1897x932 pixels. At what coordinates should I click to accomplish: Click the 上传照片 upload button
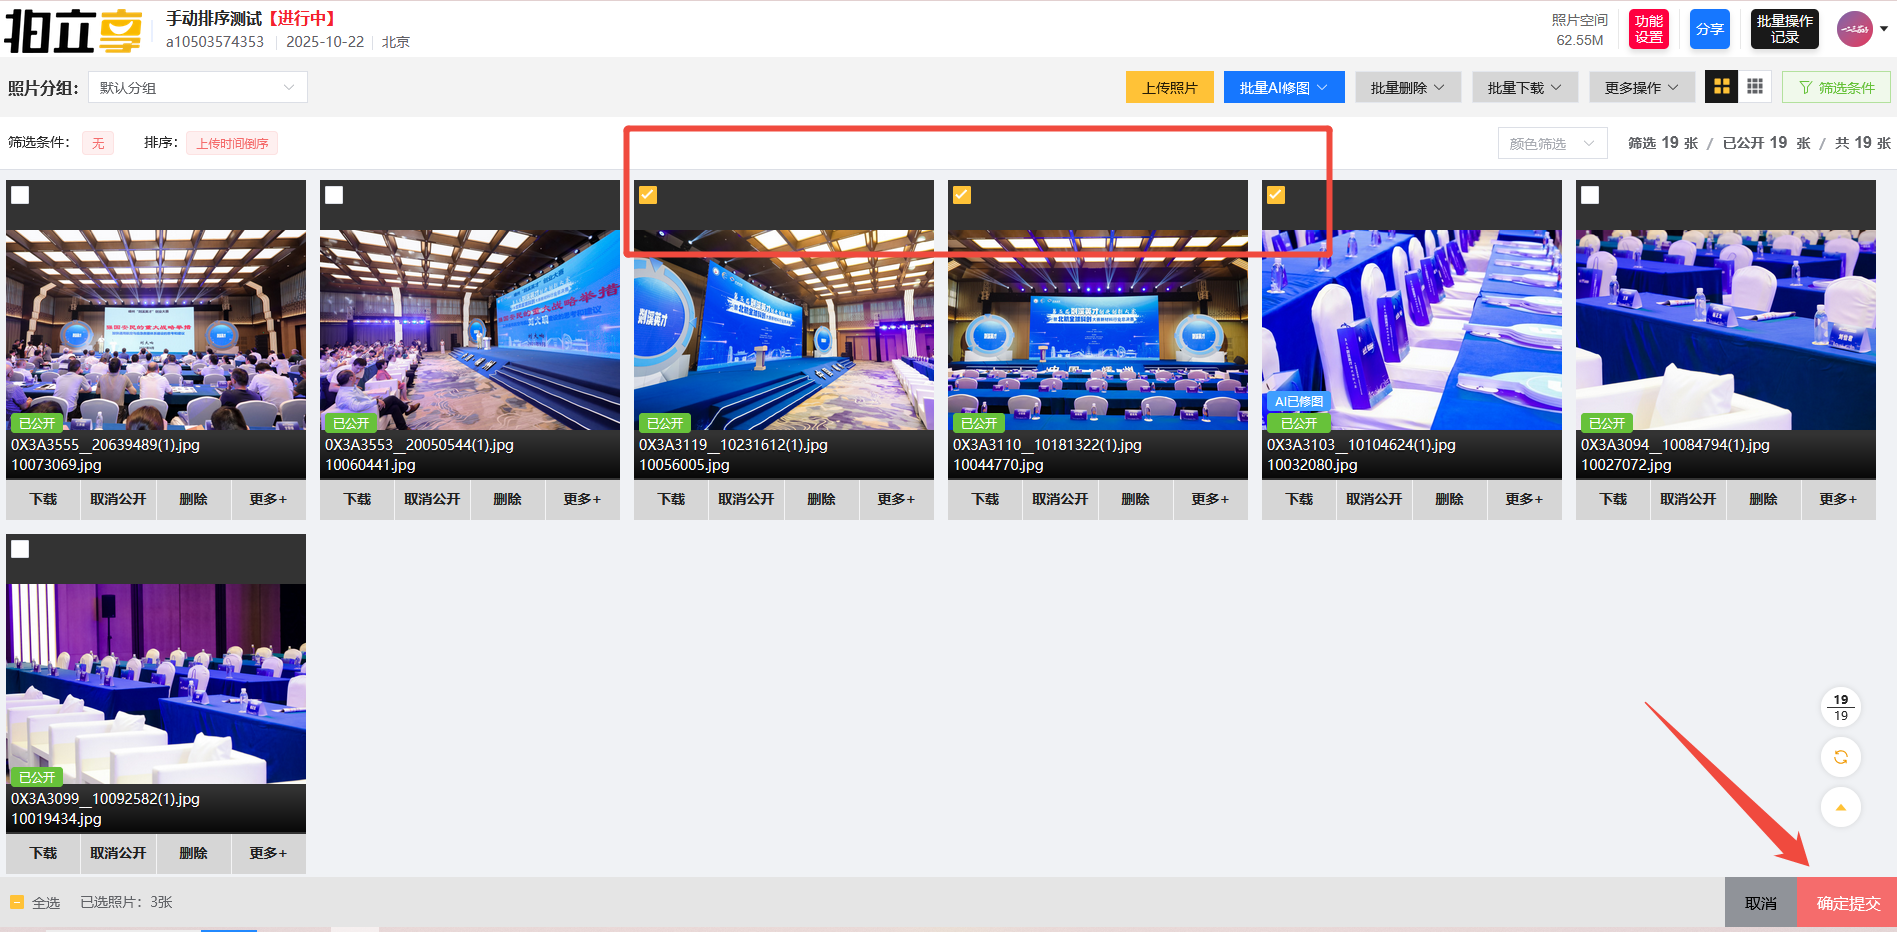click(1169, 88)
